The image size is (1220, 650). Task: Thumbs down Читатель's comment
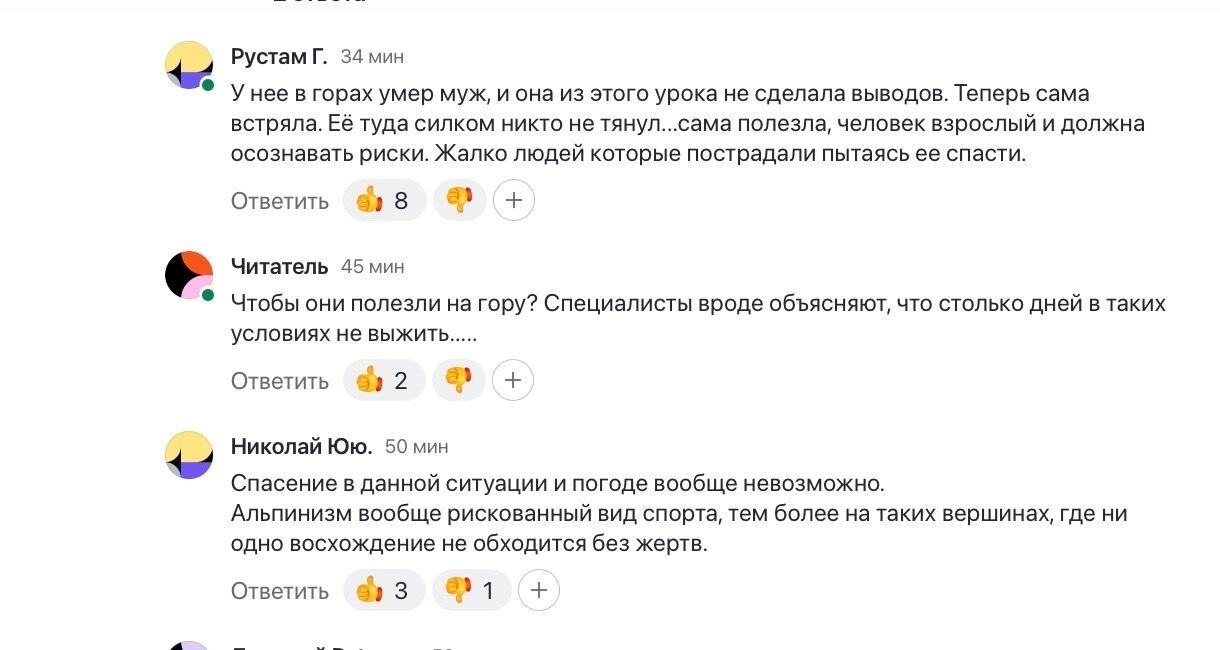(x=459, y=381)
